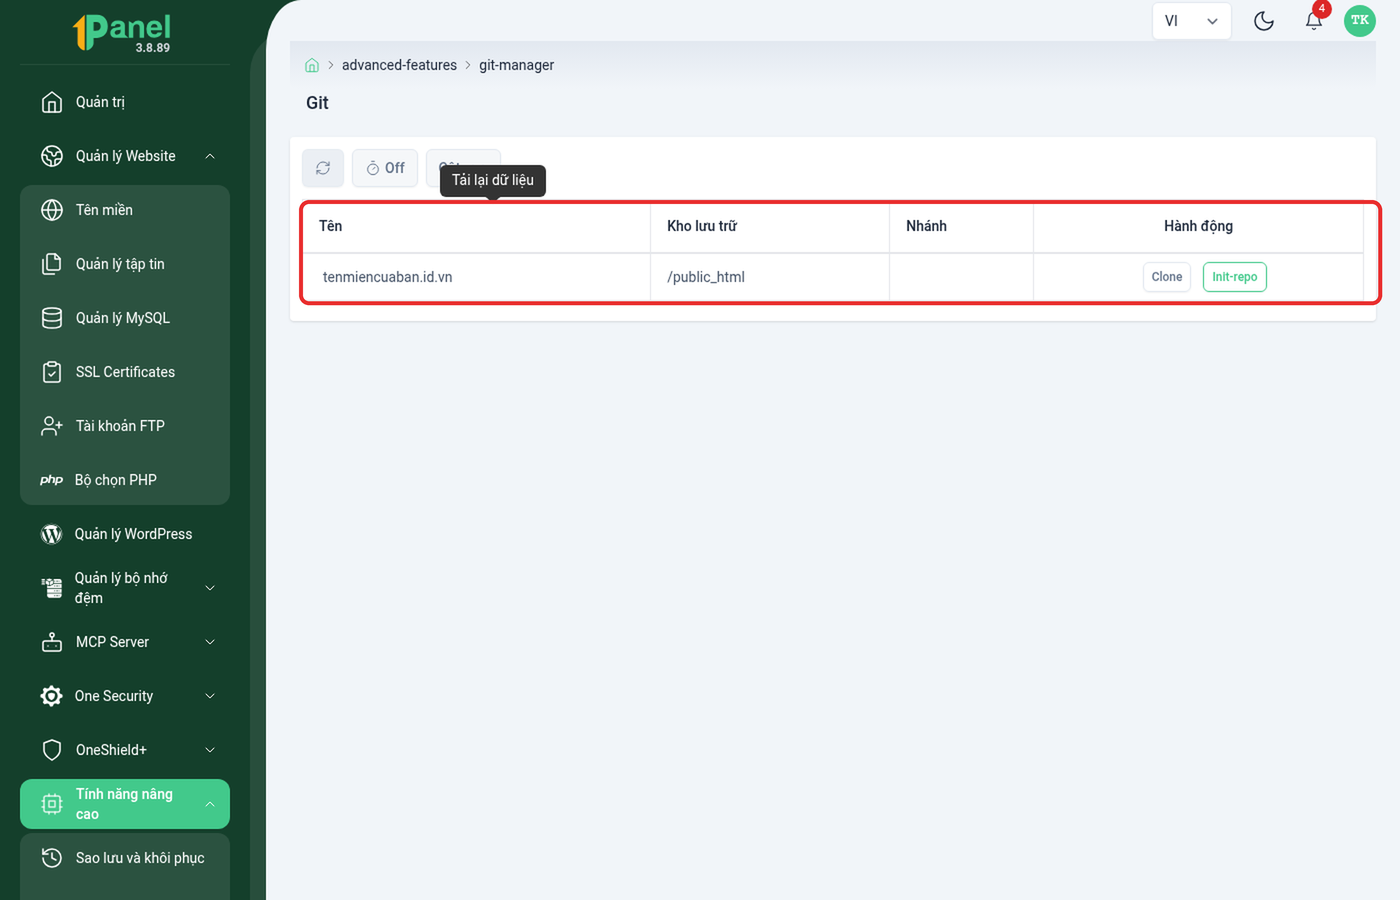Select the tenmiencuaban.id.vn name cell

(476, 277)
